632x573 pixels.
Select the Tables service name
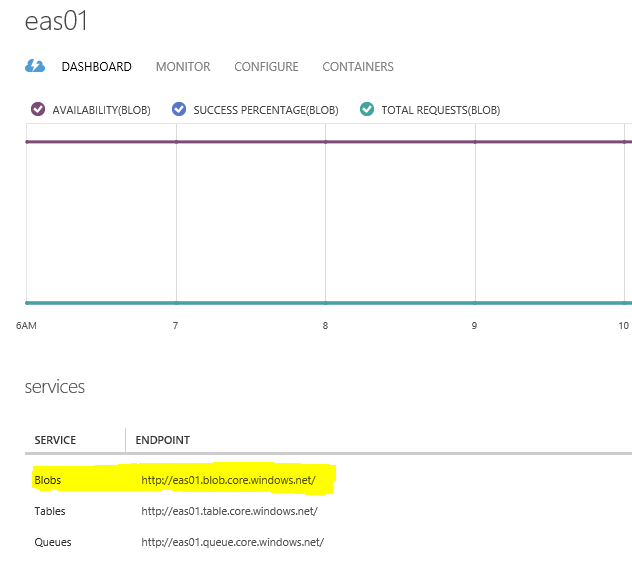(50, 511)
